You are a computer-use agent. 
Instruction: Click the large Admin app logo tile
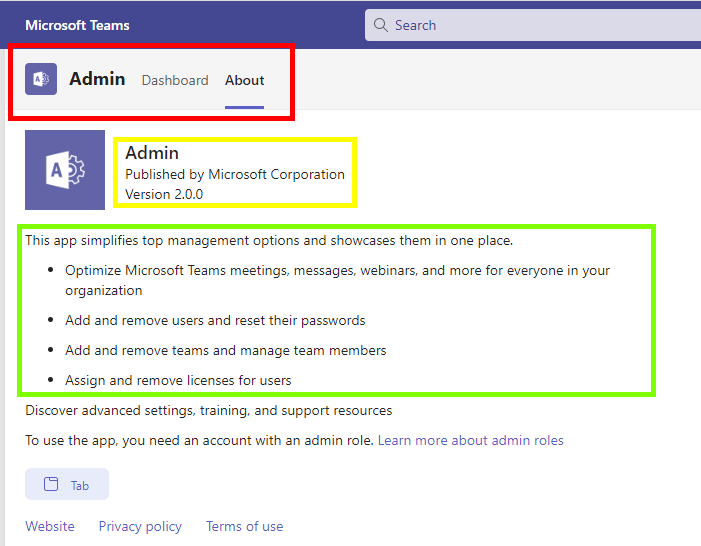click(x=65, y=170)
